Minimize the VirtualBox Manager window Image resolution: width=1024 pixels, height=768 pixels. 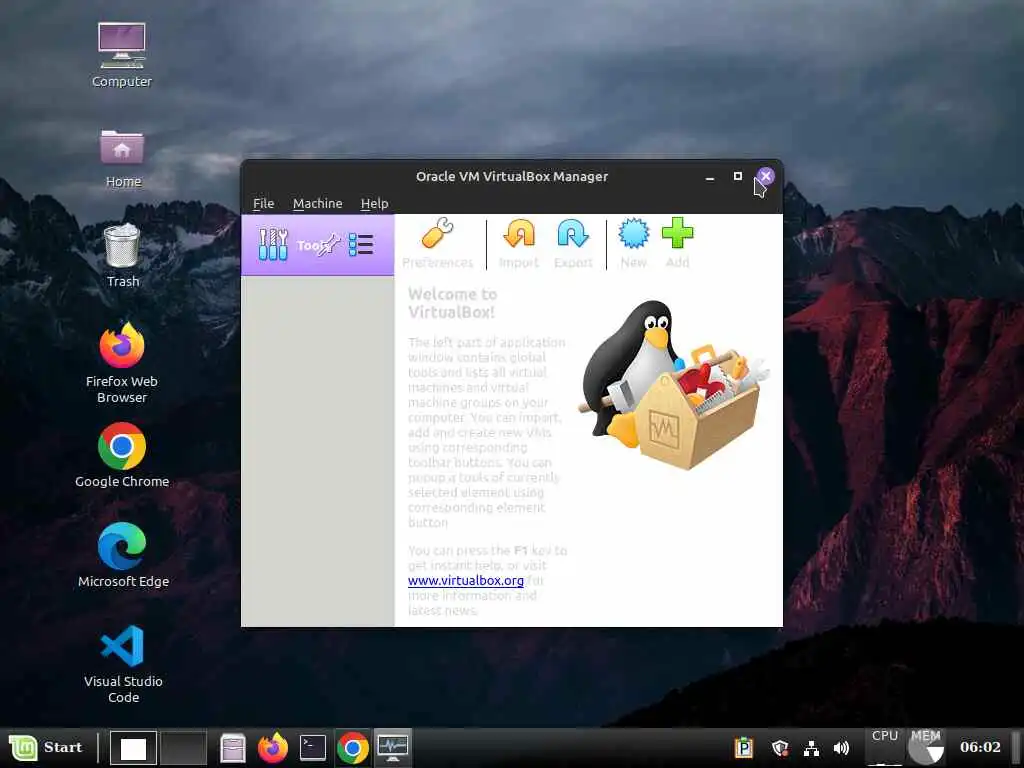710,177
